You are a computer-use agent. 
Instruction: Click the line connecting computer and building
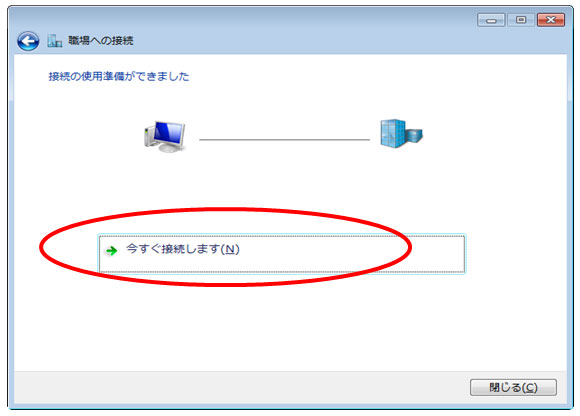[x=284, y=140]
